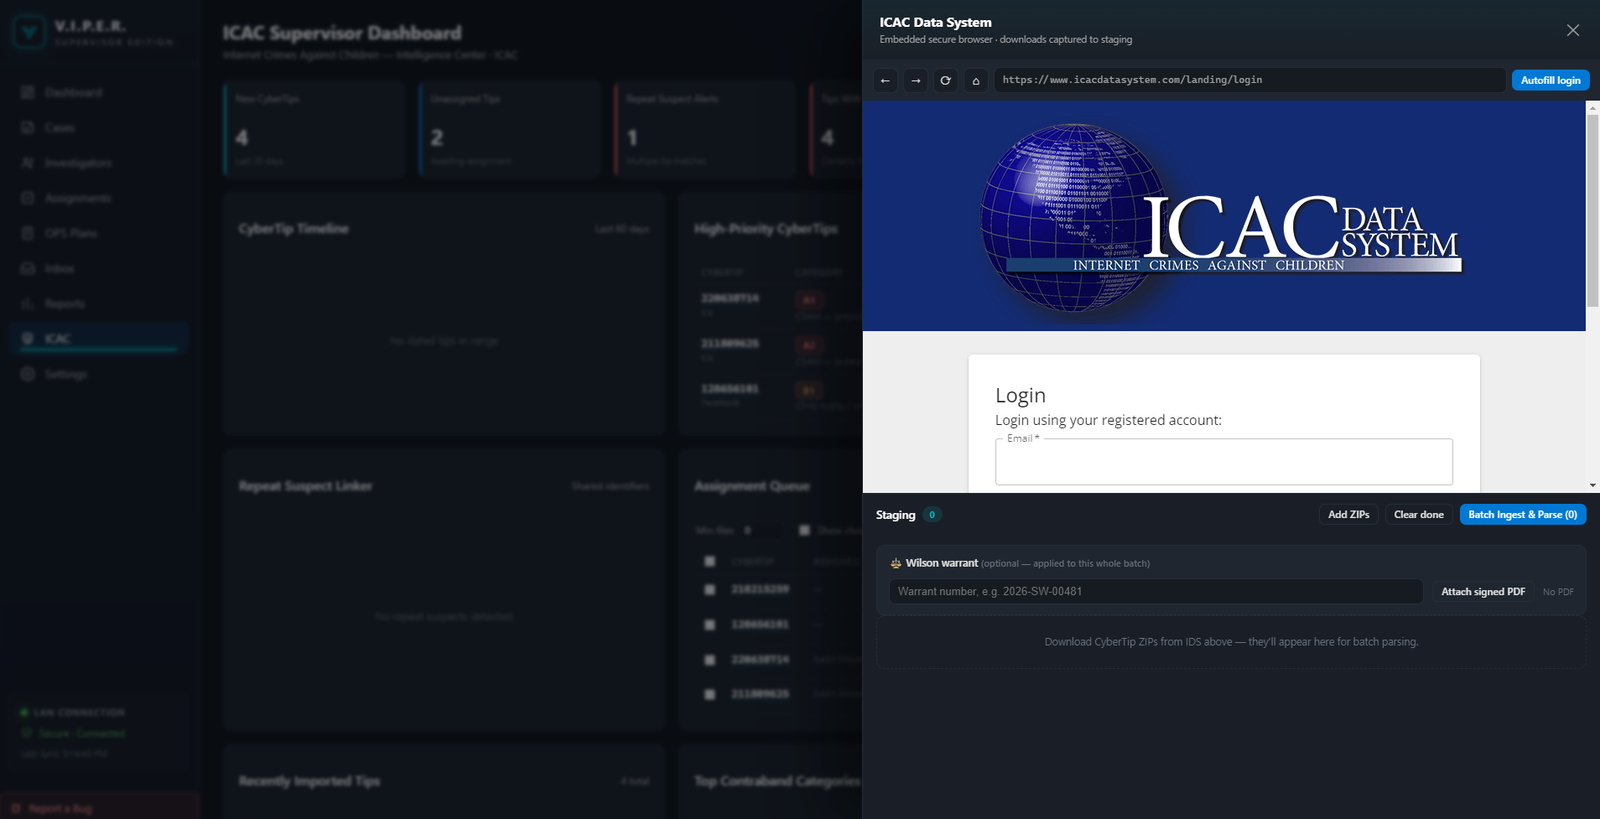Click the Warrant number input field
This screenshot has height=819, width=1600.
[x=1156, y=591]
